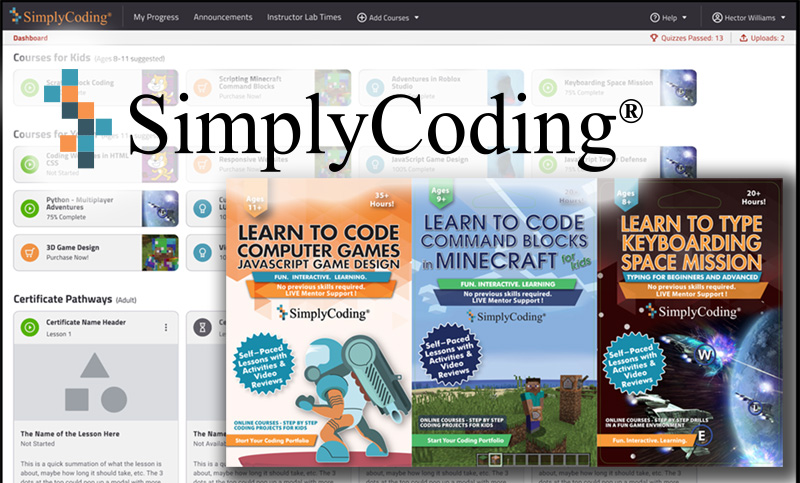Open the Python - Multiplayer Adventures thumbnail

(x=160, y=208)
